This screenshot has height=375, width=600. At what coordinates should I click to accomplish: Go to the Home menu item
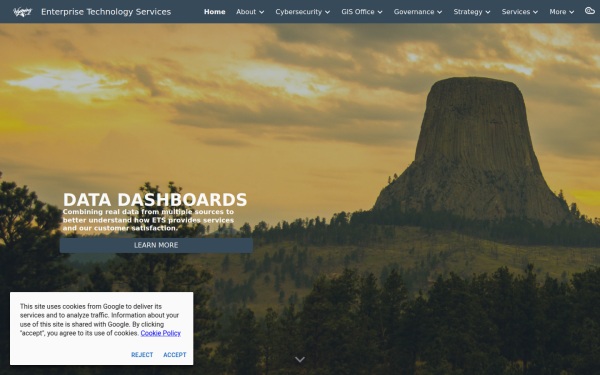click(x=215, y=12)
